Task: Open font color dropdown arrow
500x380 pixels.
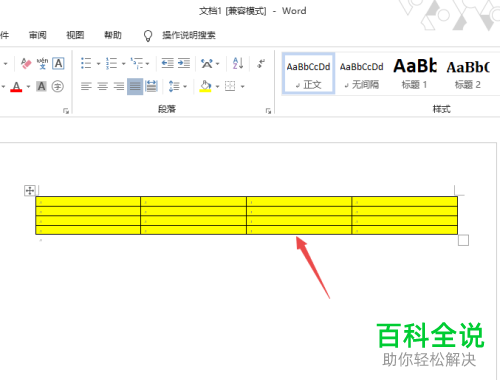Action: [28, 87]
